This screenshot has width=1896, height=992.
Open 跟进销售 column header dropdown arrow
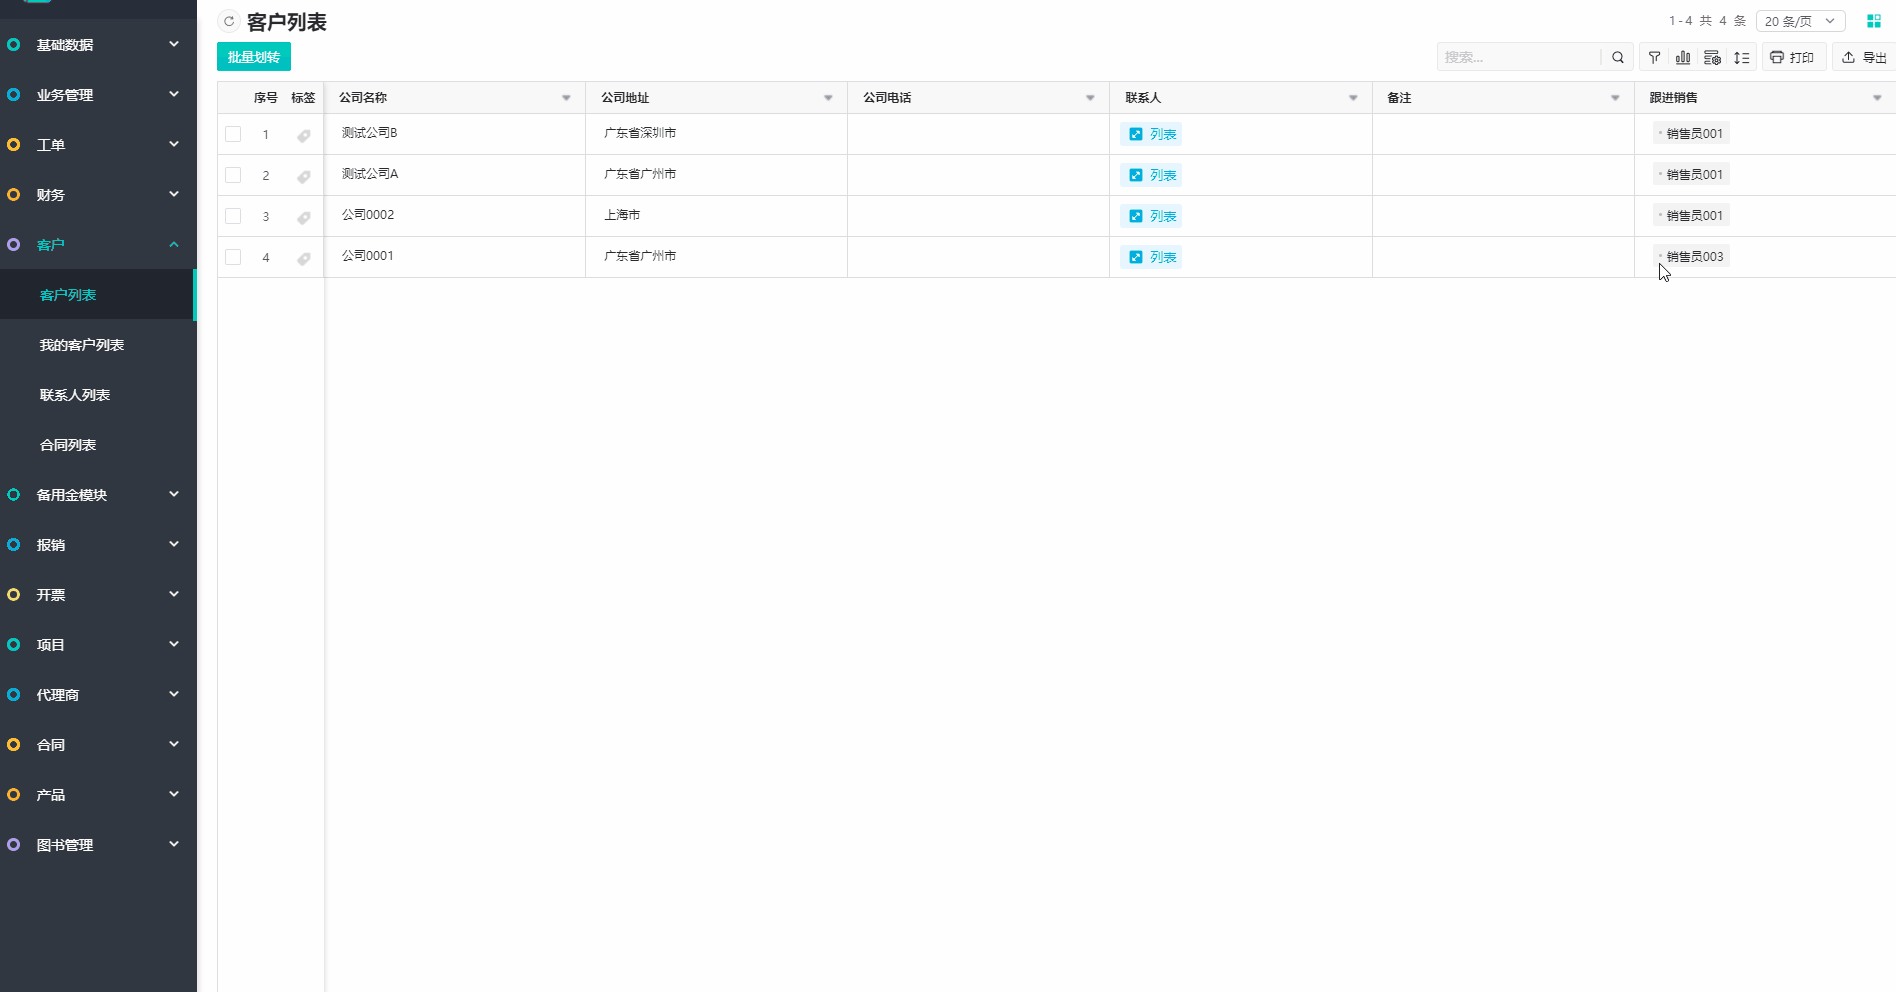(1877, 98)
